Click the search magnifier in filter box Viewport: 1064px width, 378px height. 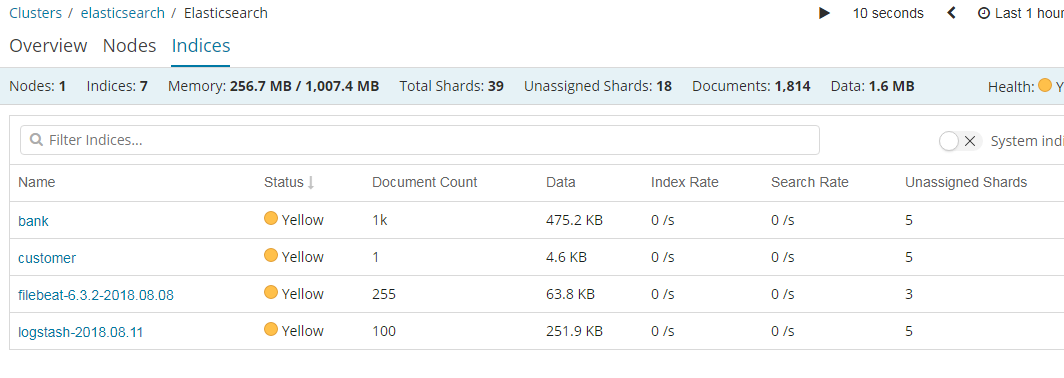[x=37, y=140]
